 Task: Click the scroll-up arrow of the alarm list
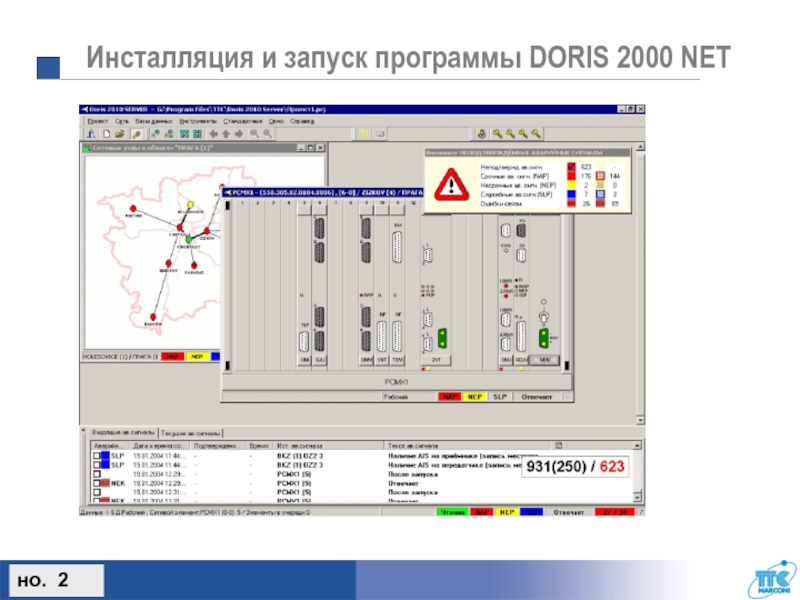tap(637, 446)
